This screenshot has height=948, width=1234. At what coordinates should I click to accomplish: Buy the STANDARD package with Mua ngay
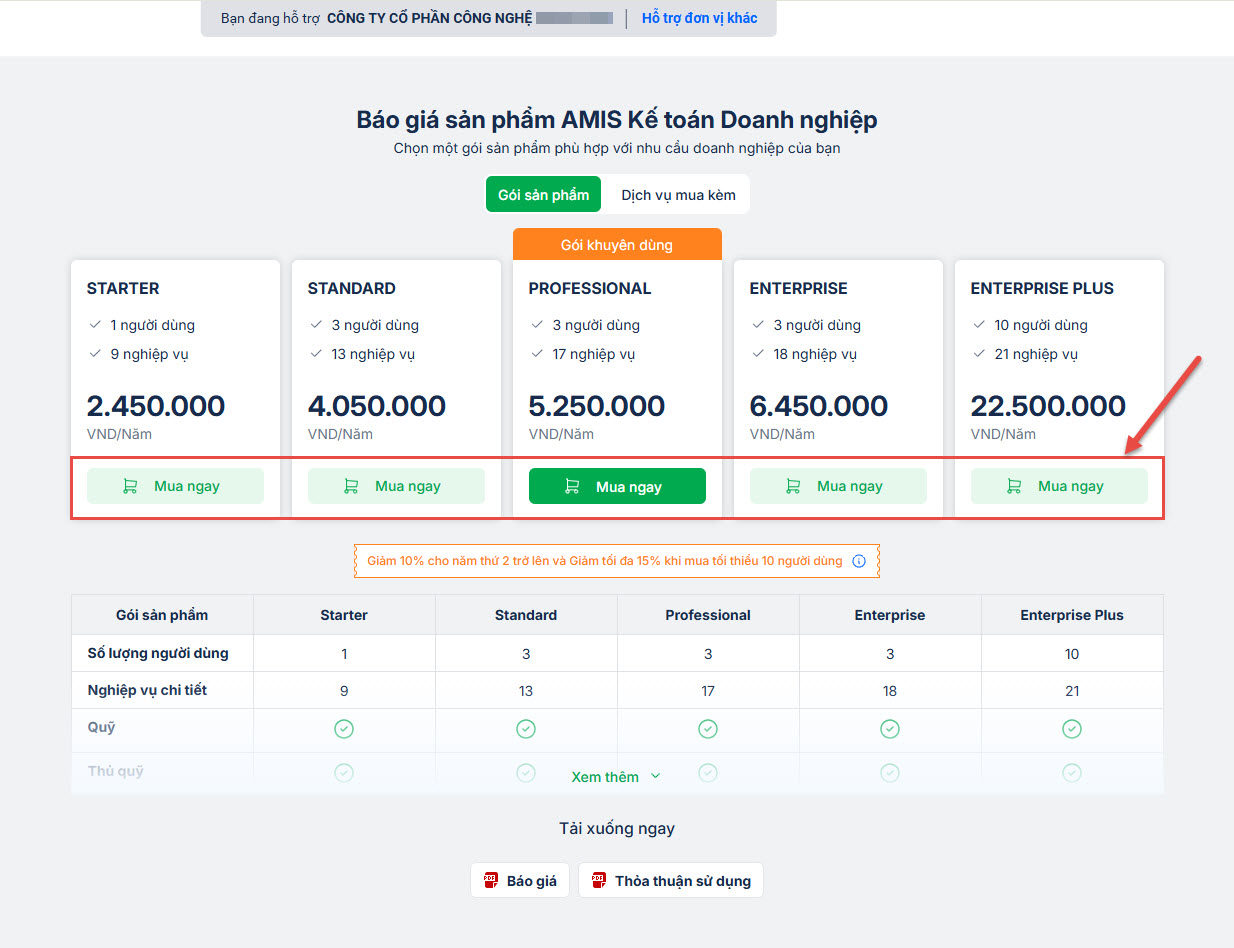click(x=396, y=486)
